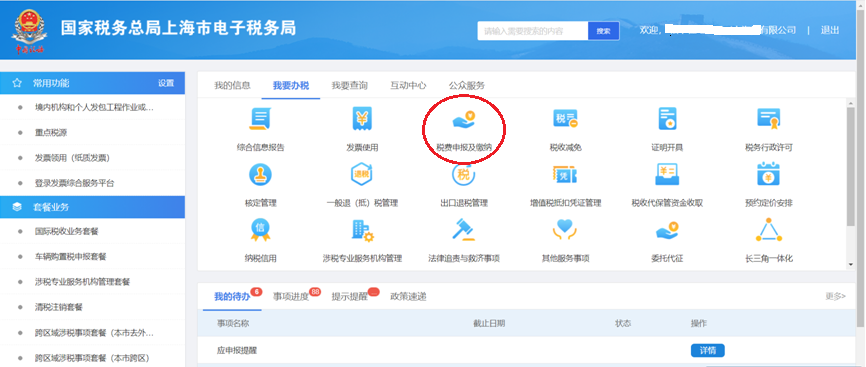The image size is (866, 367).
Task: Focus the search input field
Action: 532,31
